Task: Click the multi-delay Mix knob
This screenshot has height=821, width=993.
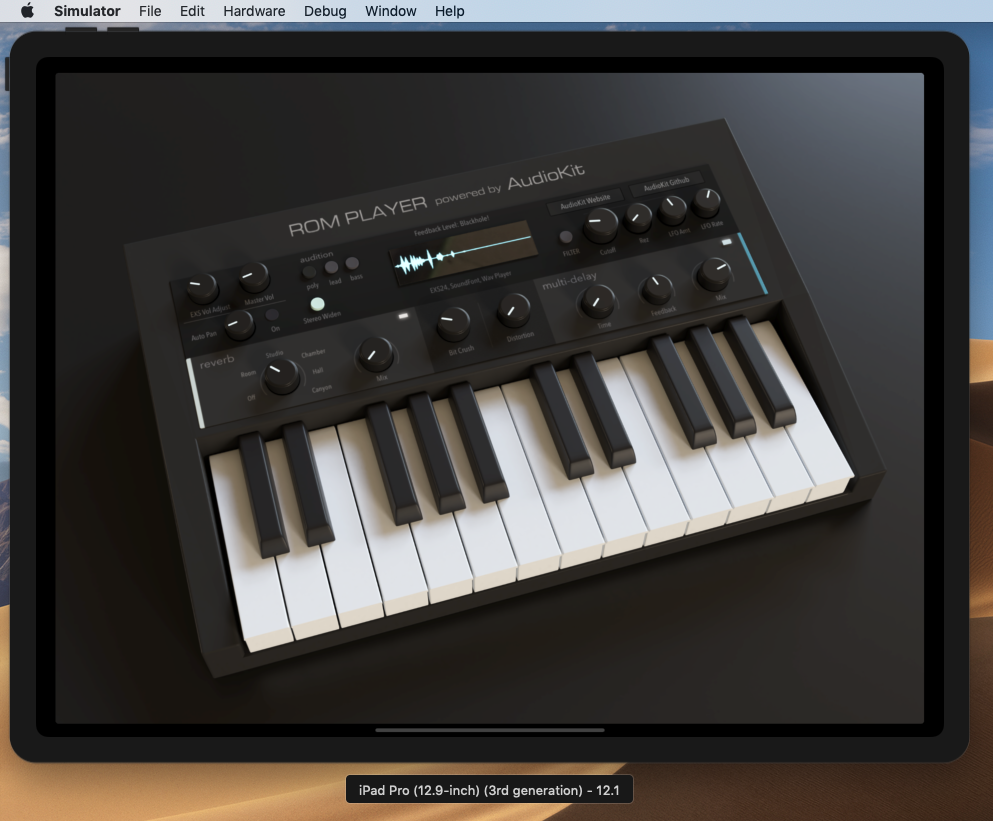Action: point(713,275)
